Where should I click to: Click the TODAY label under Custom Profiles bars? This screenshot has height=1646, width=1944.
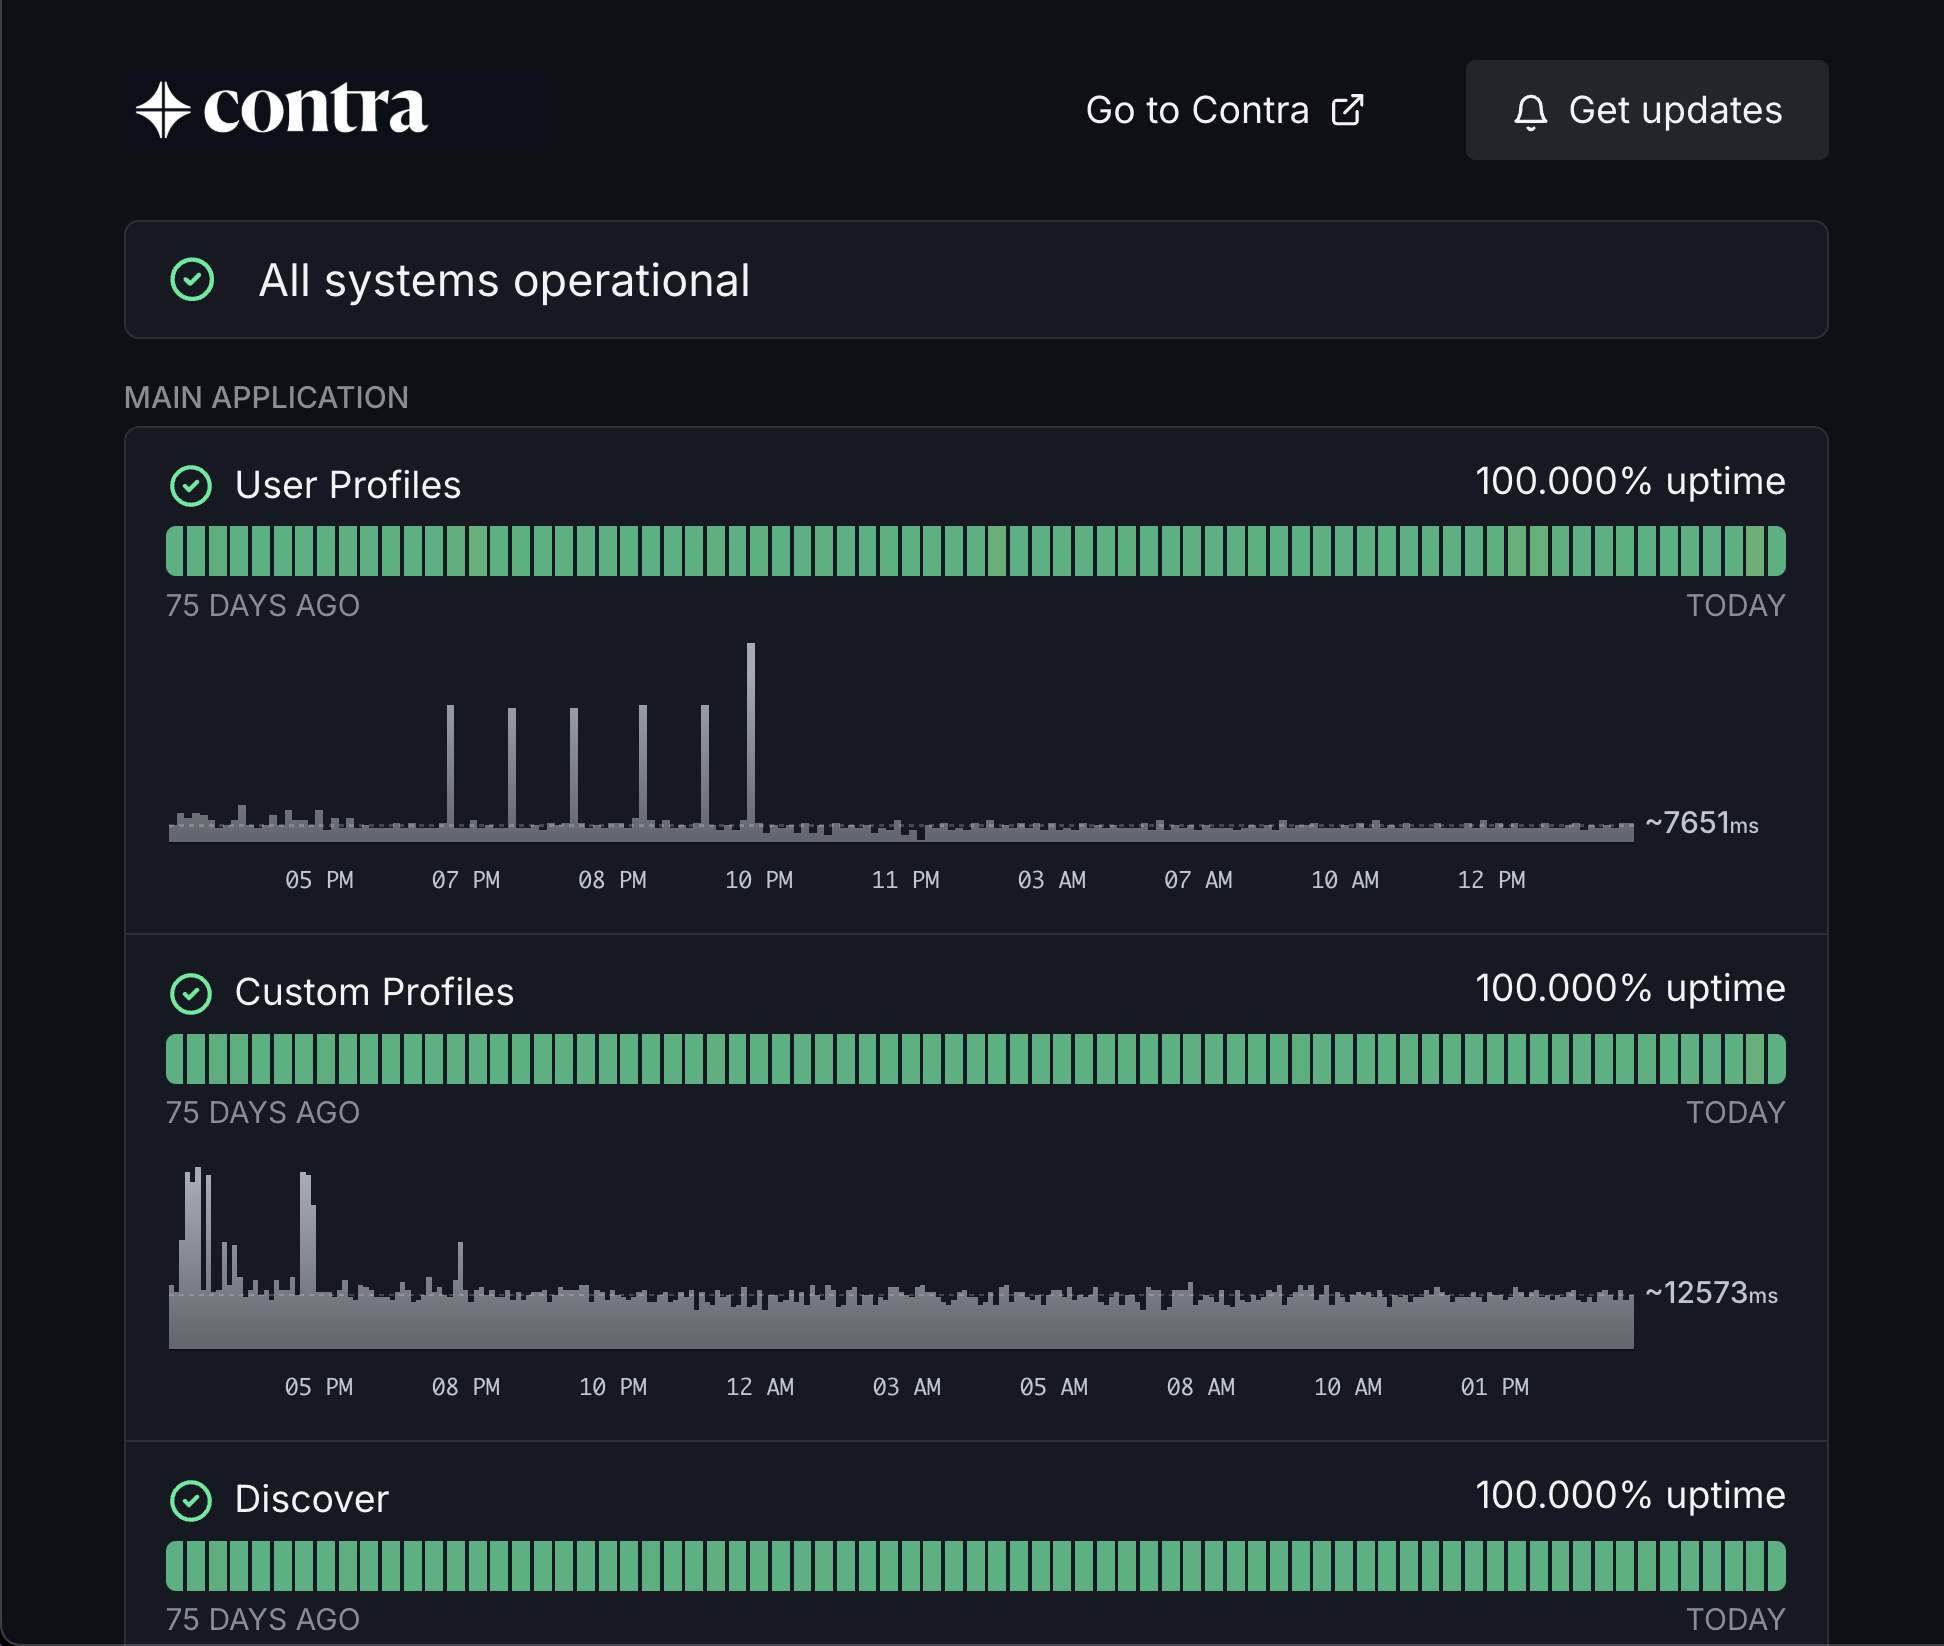(1736, 1112)
